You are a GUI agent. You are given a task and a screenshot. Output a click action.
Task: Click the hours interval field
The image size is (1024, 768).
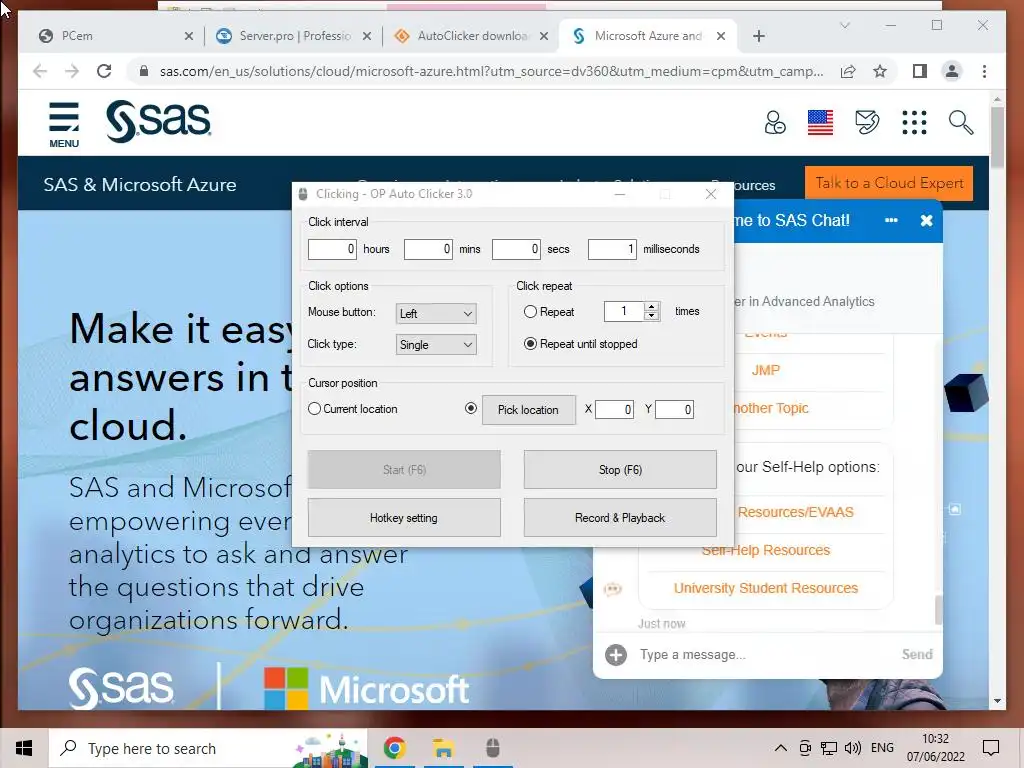[x=332, y=249]
